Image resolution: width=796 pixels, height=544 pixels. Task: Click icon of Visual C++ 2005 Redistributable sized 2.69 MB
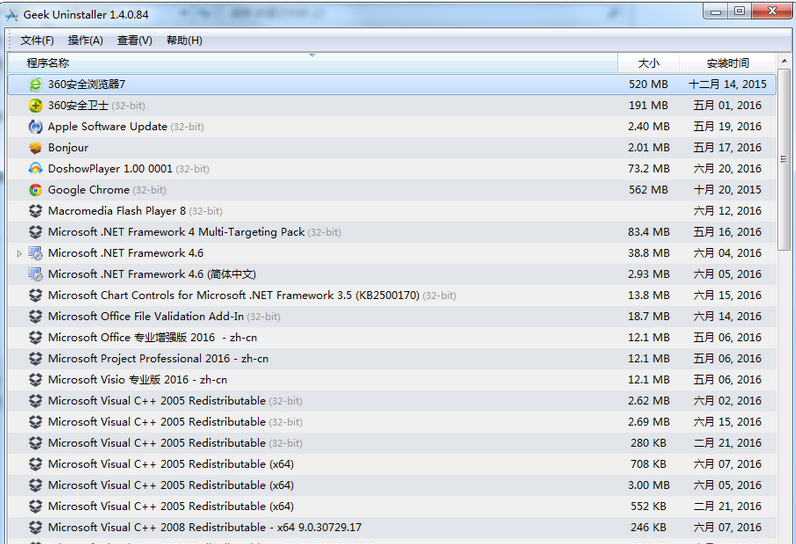click(36, 422)
